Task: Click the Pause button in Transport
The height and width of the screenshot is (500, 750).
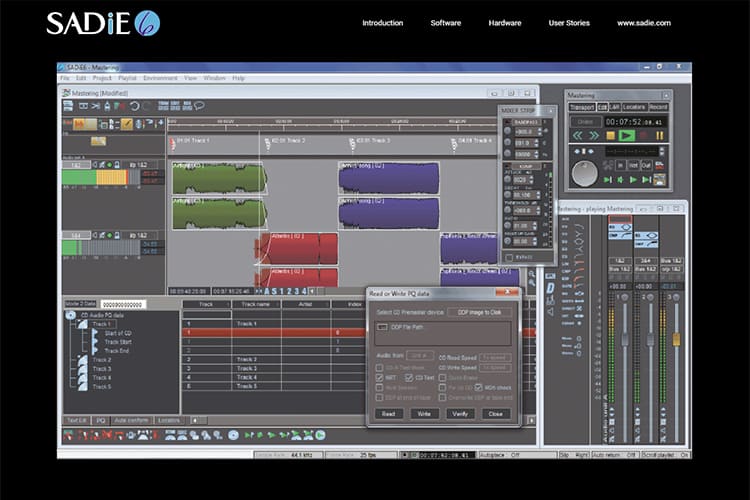Action: 660,136
